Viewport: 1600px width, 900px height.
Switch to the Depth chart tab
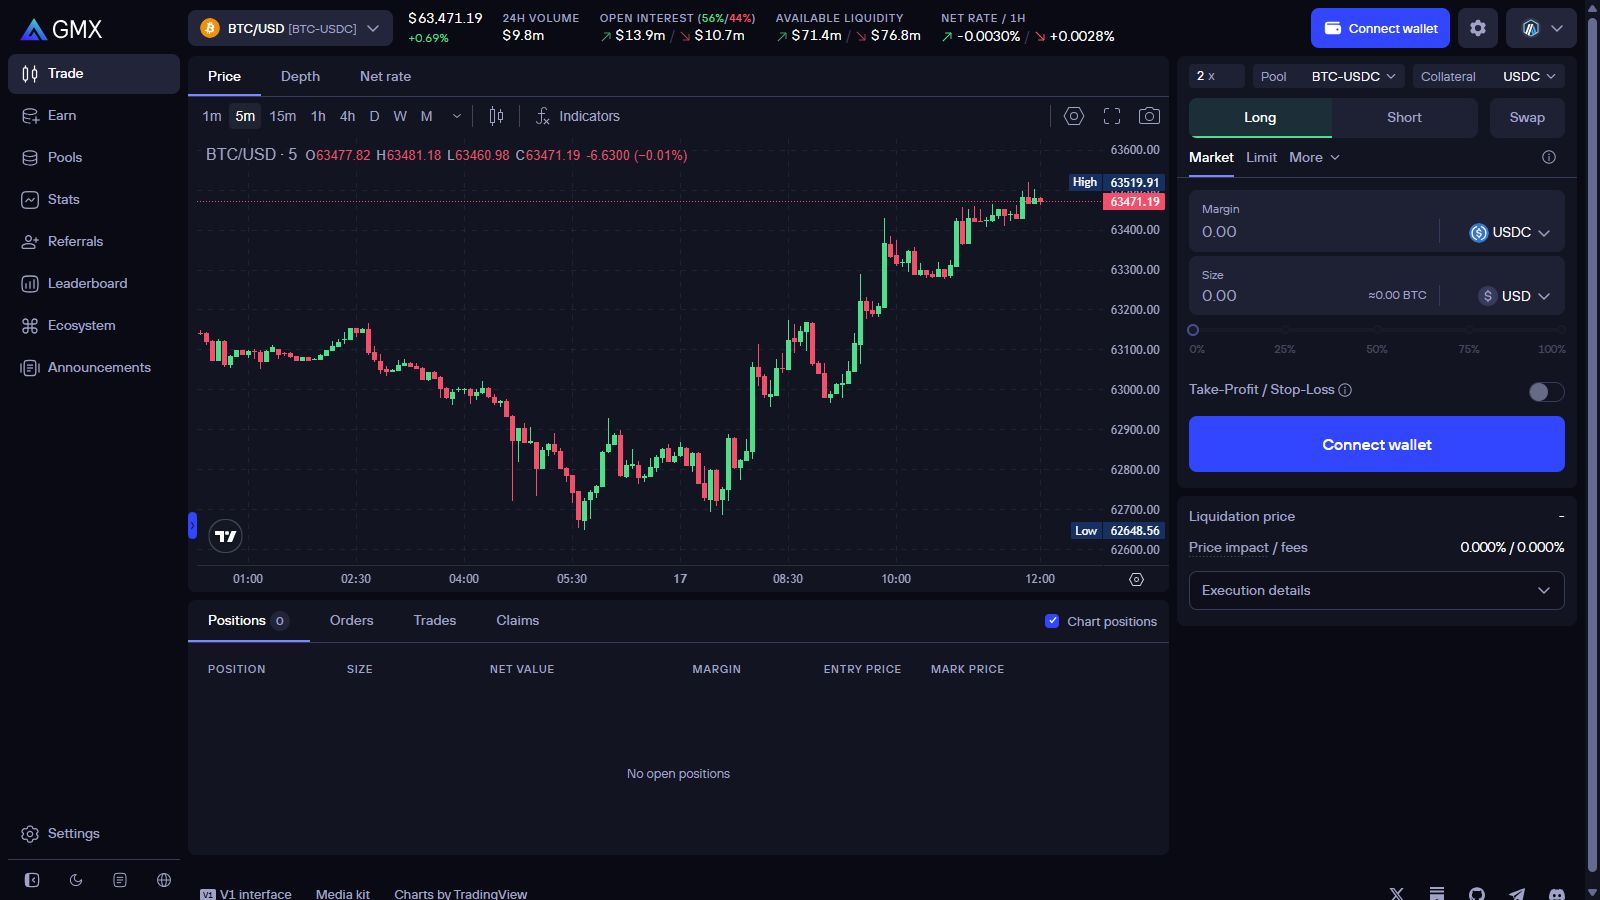(300, 76)
